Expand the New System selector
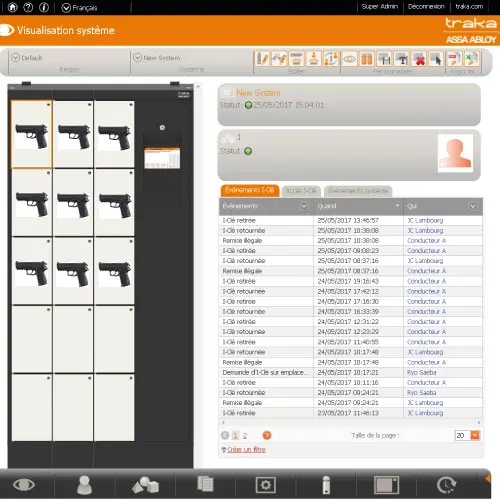Viewport: 500px width, 500px height. (138, 57)
